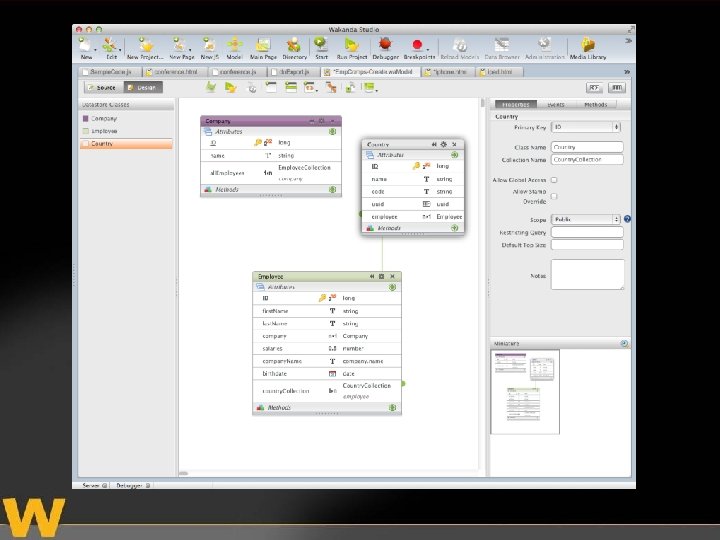Open the Debugger tab in status bar

[x=133, y=485]
